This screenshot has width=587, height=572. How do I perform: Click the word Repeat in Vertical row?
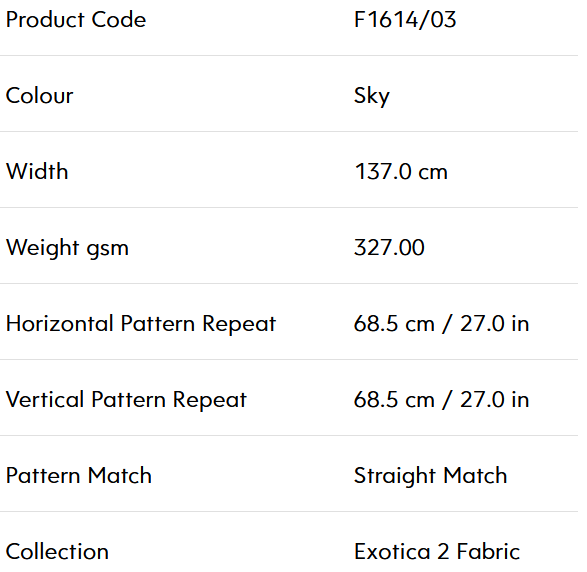[x=210, y=401]
